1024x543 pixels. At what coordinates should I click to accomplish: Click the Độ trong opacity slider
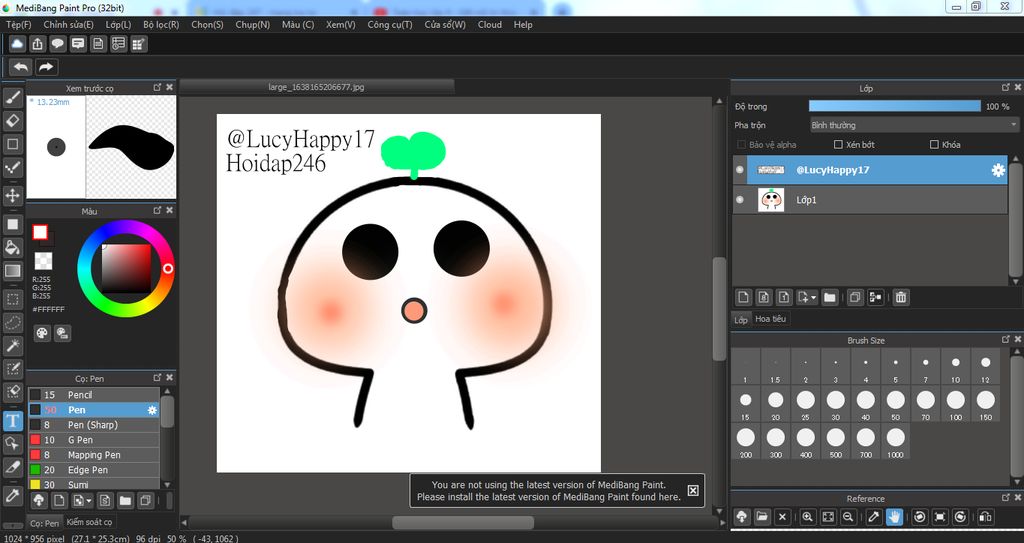895,106
